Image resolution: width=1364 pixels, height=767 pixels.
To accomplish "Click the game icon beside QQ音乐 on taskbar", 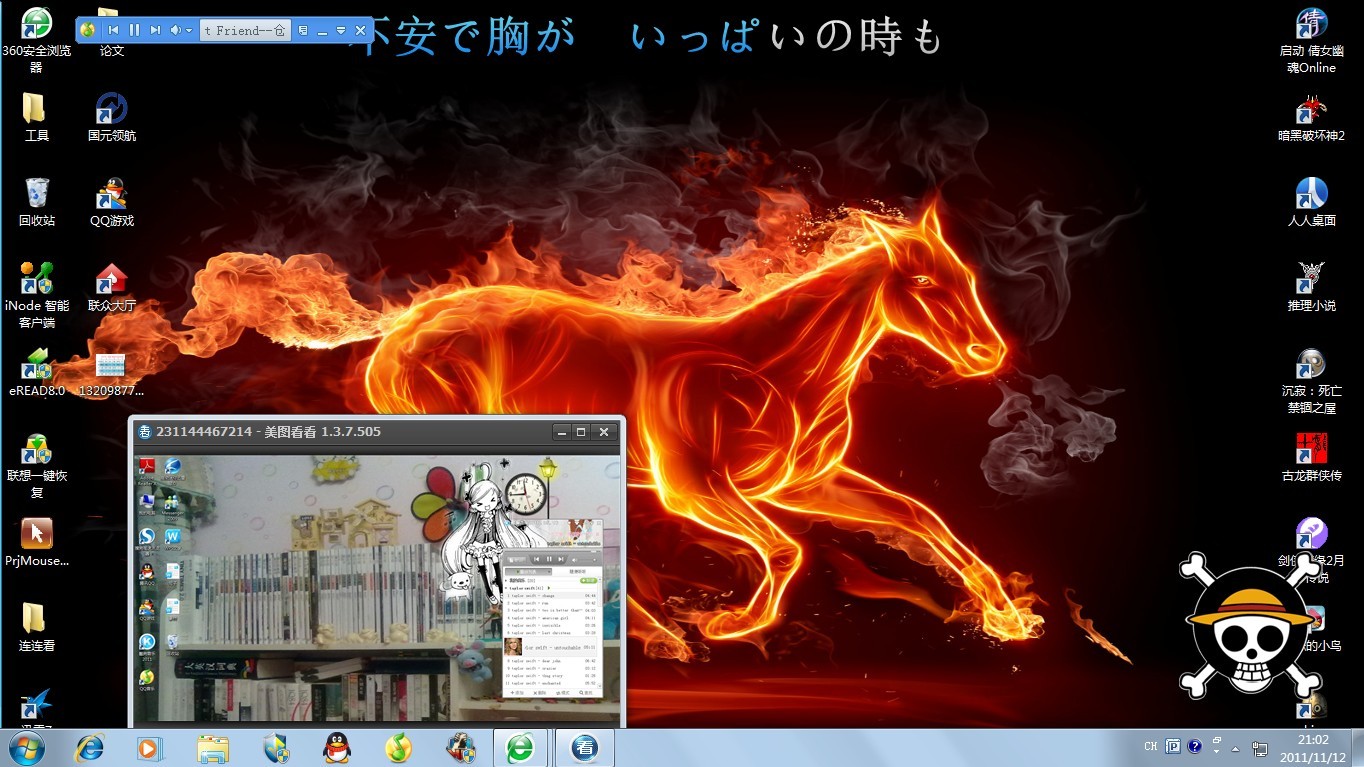I will (460, 748).
